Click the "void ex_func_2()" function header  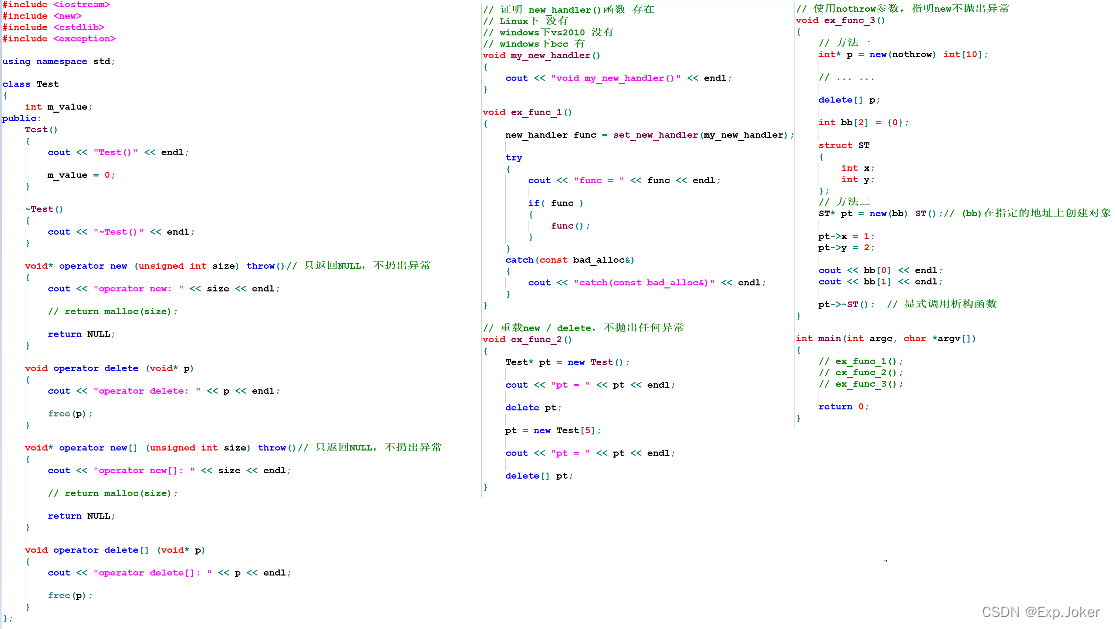[x=527, y=339]
